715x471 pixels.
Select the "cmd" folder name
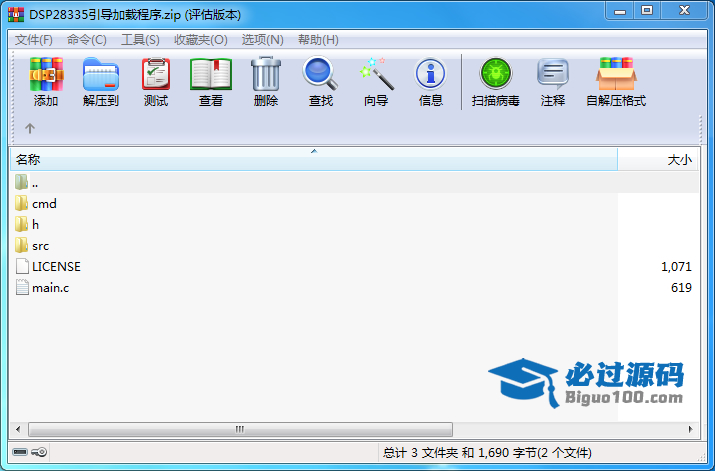pos(45,204)
